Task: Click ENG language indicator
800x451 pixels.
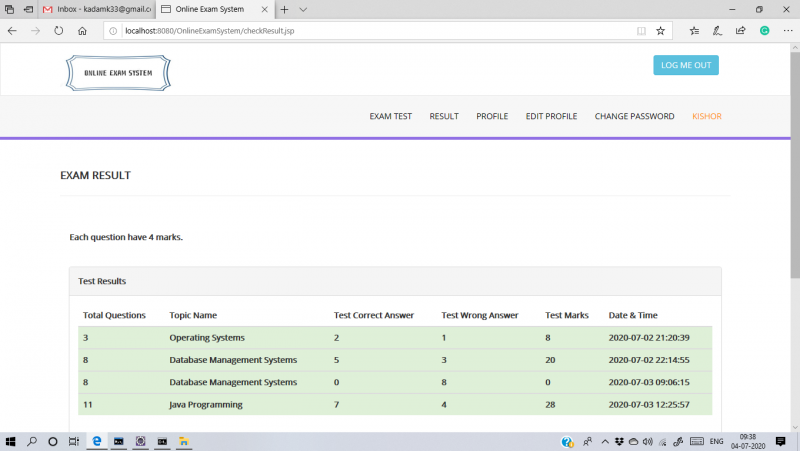Action: click(716, 442)
